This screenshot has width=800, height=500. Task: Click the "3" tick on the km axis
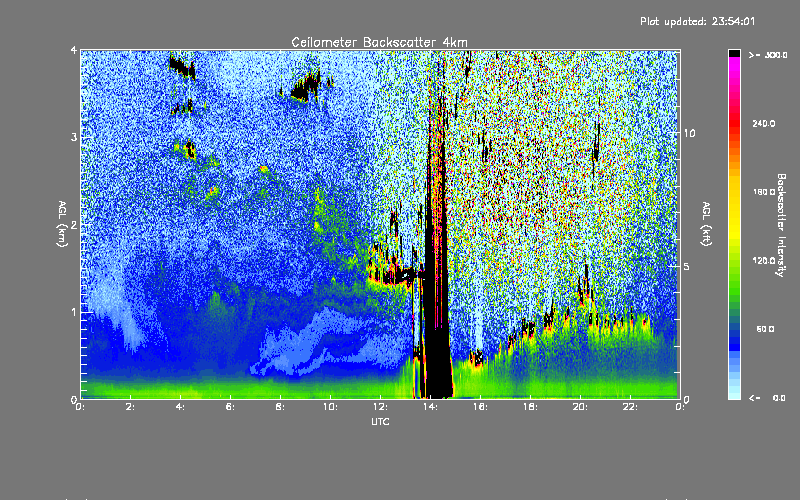(74, 137)
